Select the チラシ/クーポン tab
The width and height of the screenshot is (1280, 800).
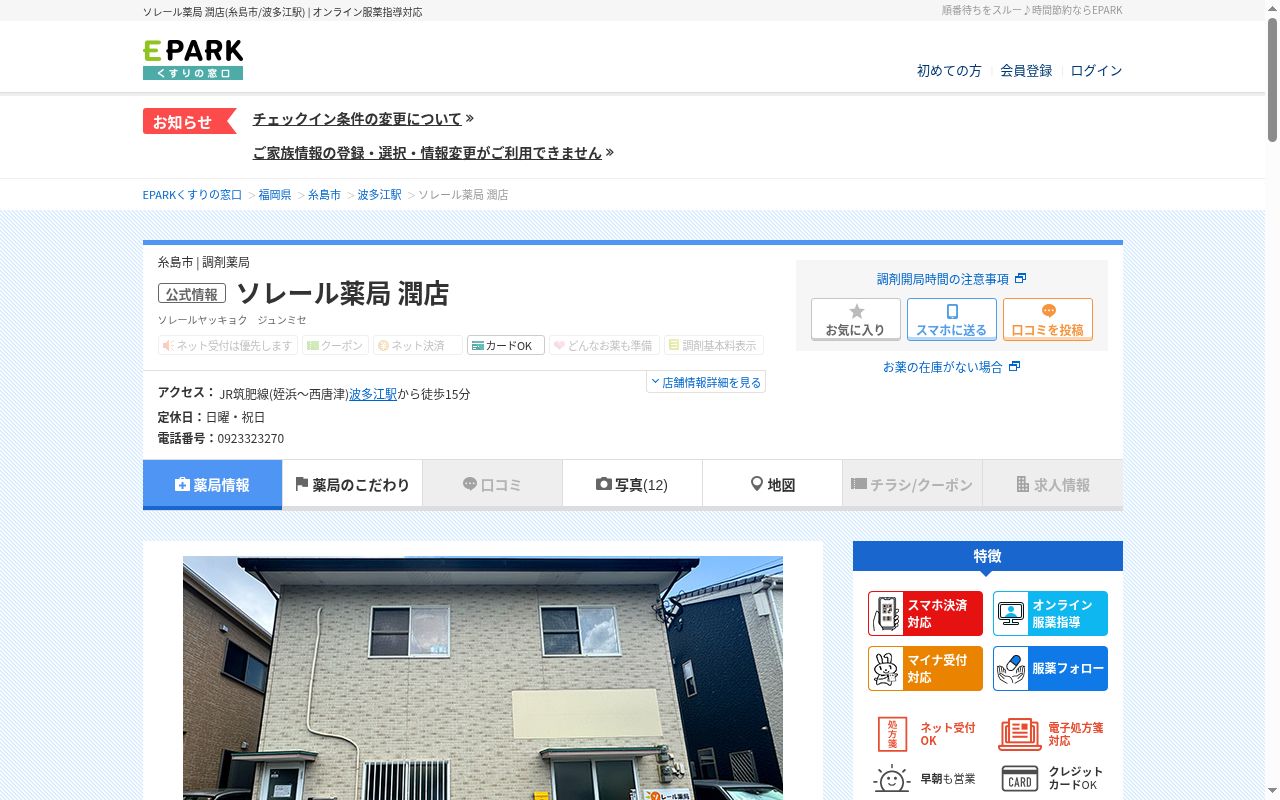tap(912, 484)
